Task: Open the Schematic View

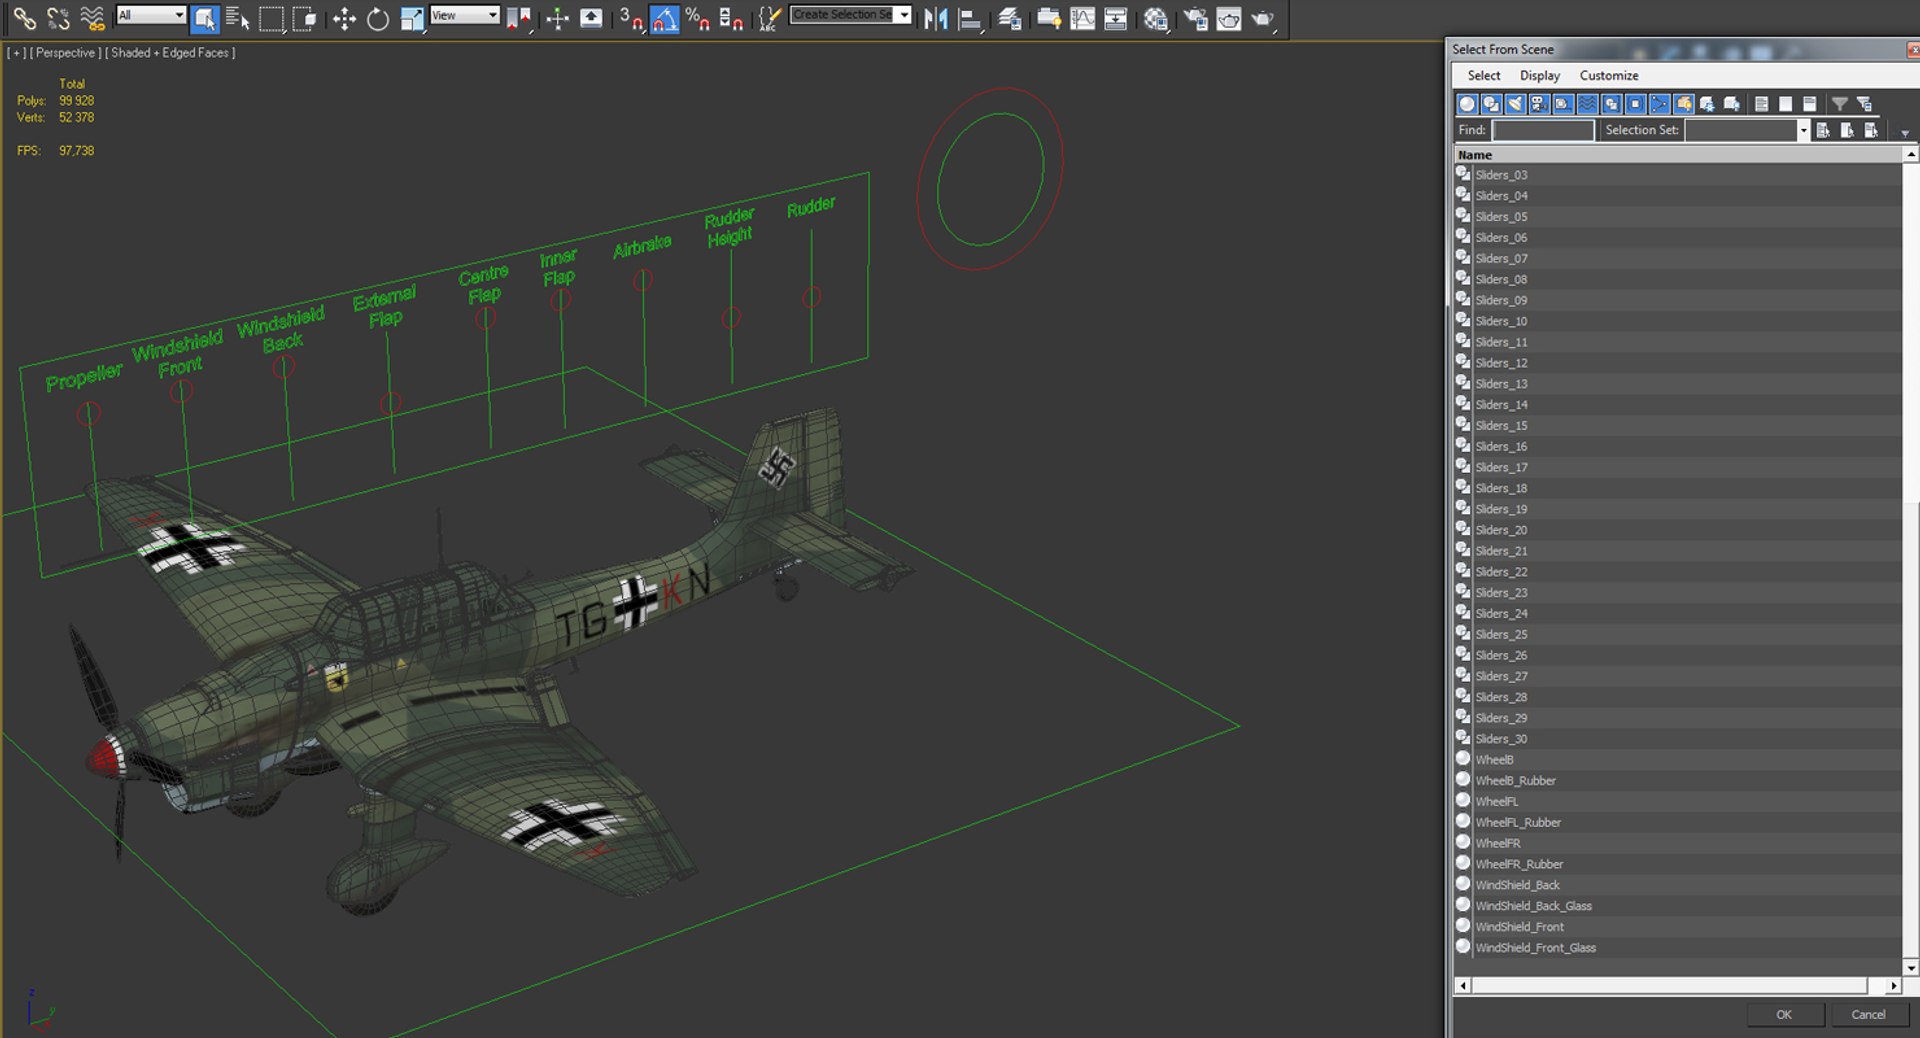Action: click(x=1116, y=18)
